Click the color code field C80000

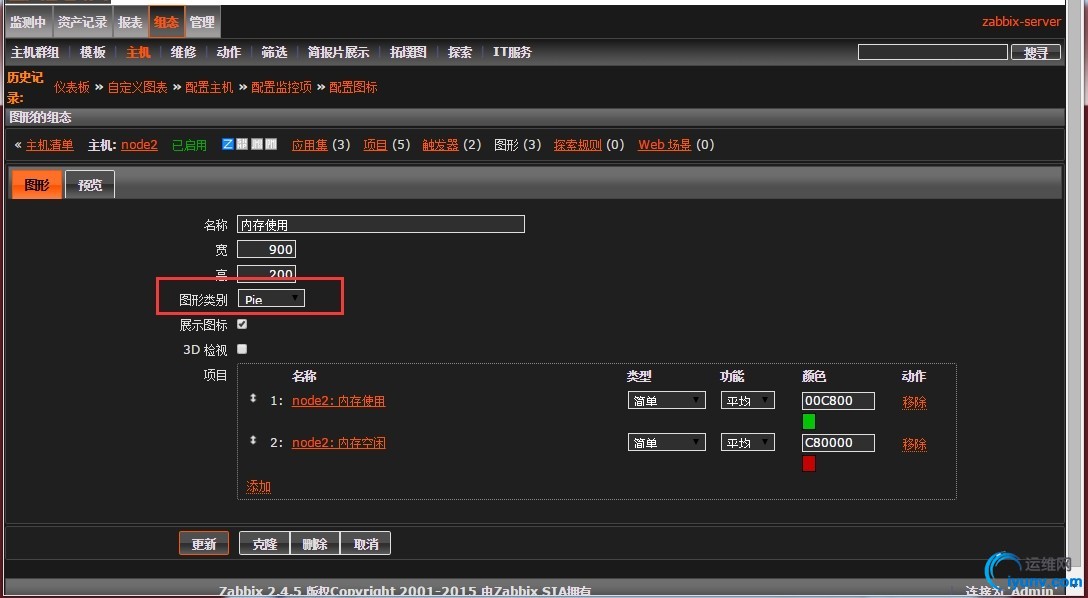838,443
